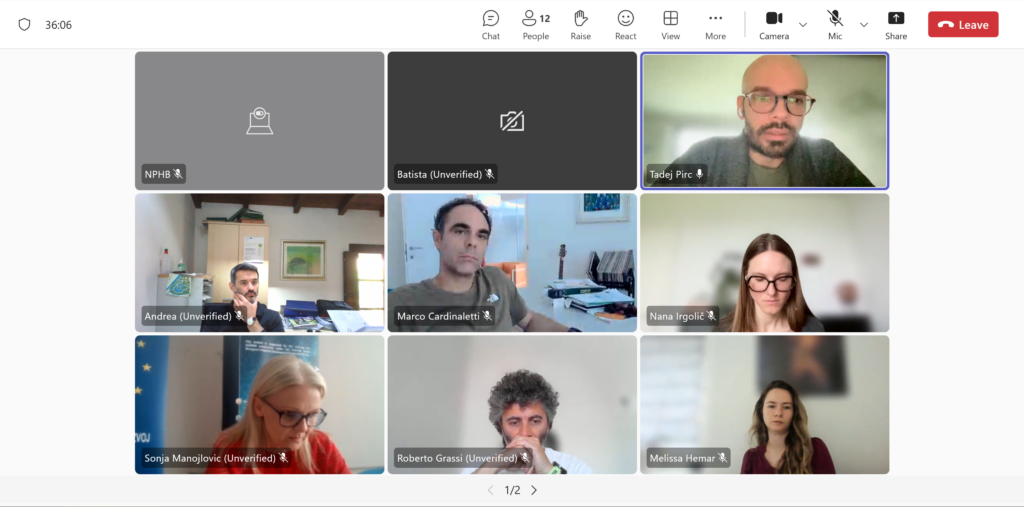Screen dimensions: 1024x507
Task: Open the More actions menu
Action: (715, 25)
